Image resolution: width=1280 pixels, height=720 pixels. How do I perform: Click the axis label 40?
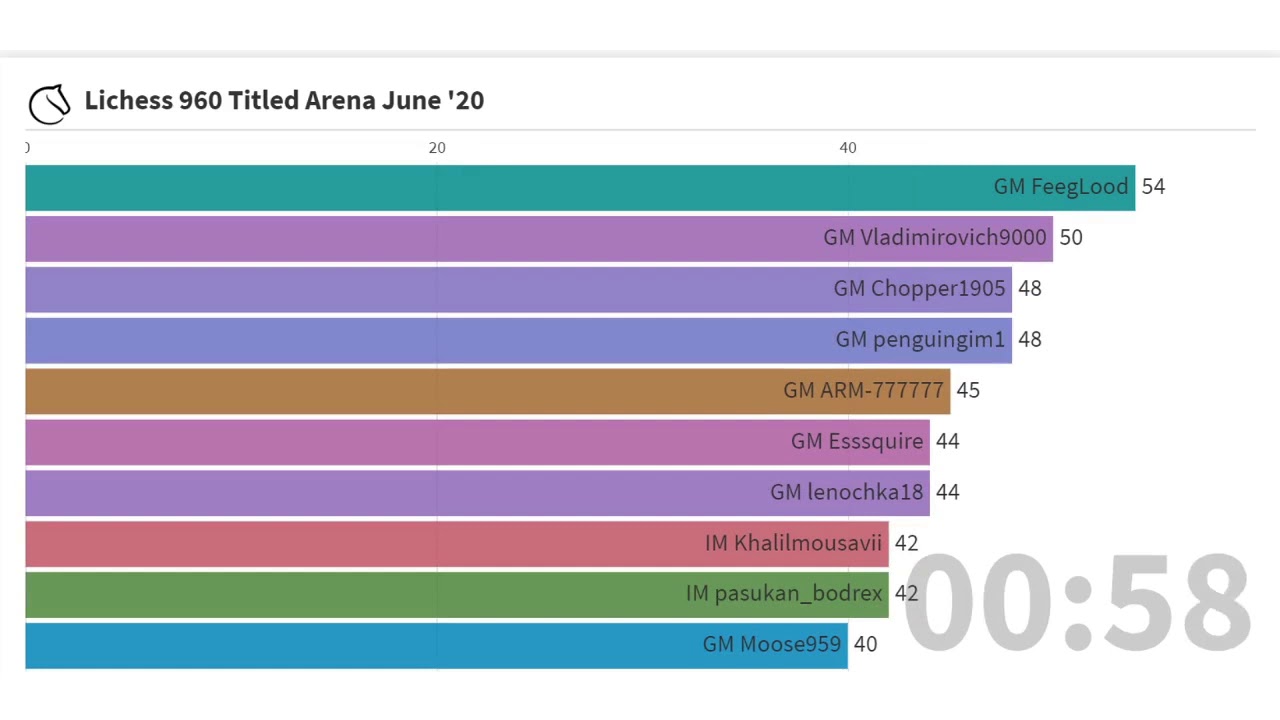point(848,147)
